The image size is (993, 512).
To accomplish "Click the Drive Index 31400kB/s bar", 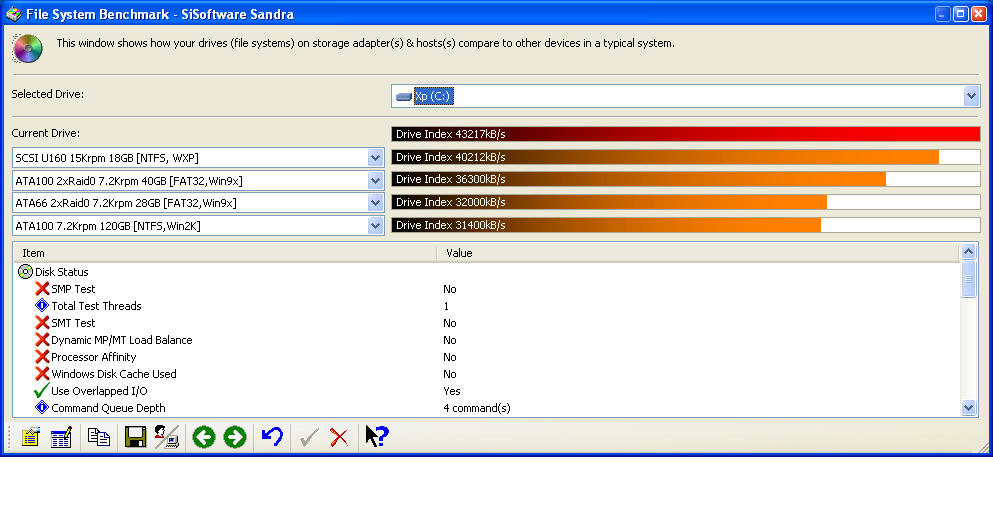I will click(686, 225).
